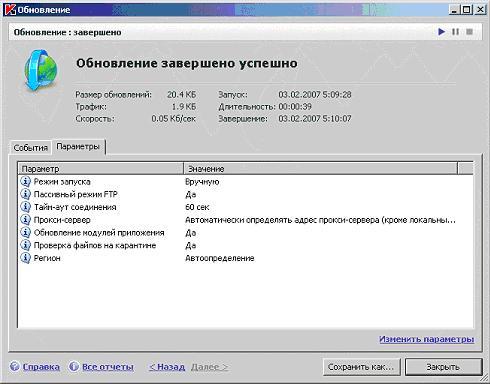Click info icon beside Пассивный режим FTP
The width and height of the screenshot is (490, 384).
tap(25, 194)
